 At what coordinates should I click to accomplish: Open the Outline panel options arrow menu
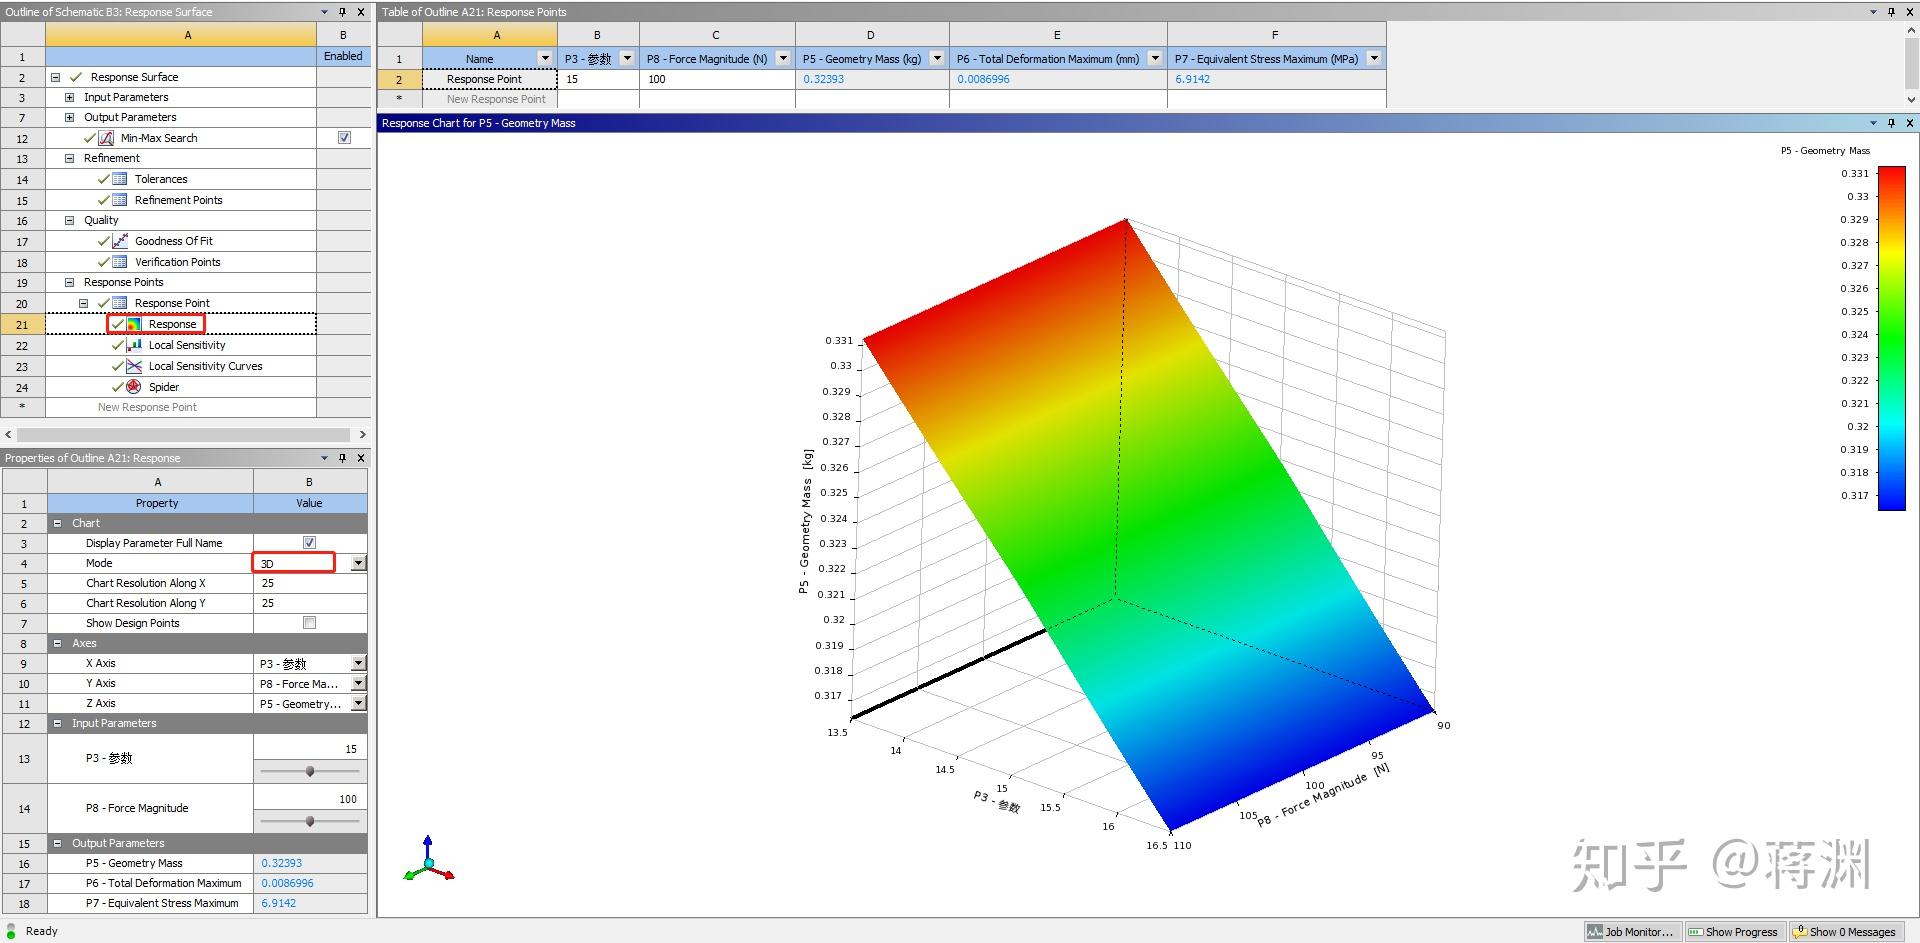(x=324, y=11)
